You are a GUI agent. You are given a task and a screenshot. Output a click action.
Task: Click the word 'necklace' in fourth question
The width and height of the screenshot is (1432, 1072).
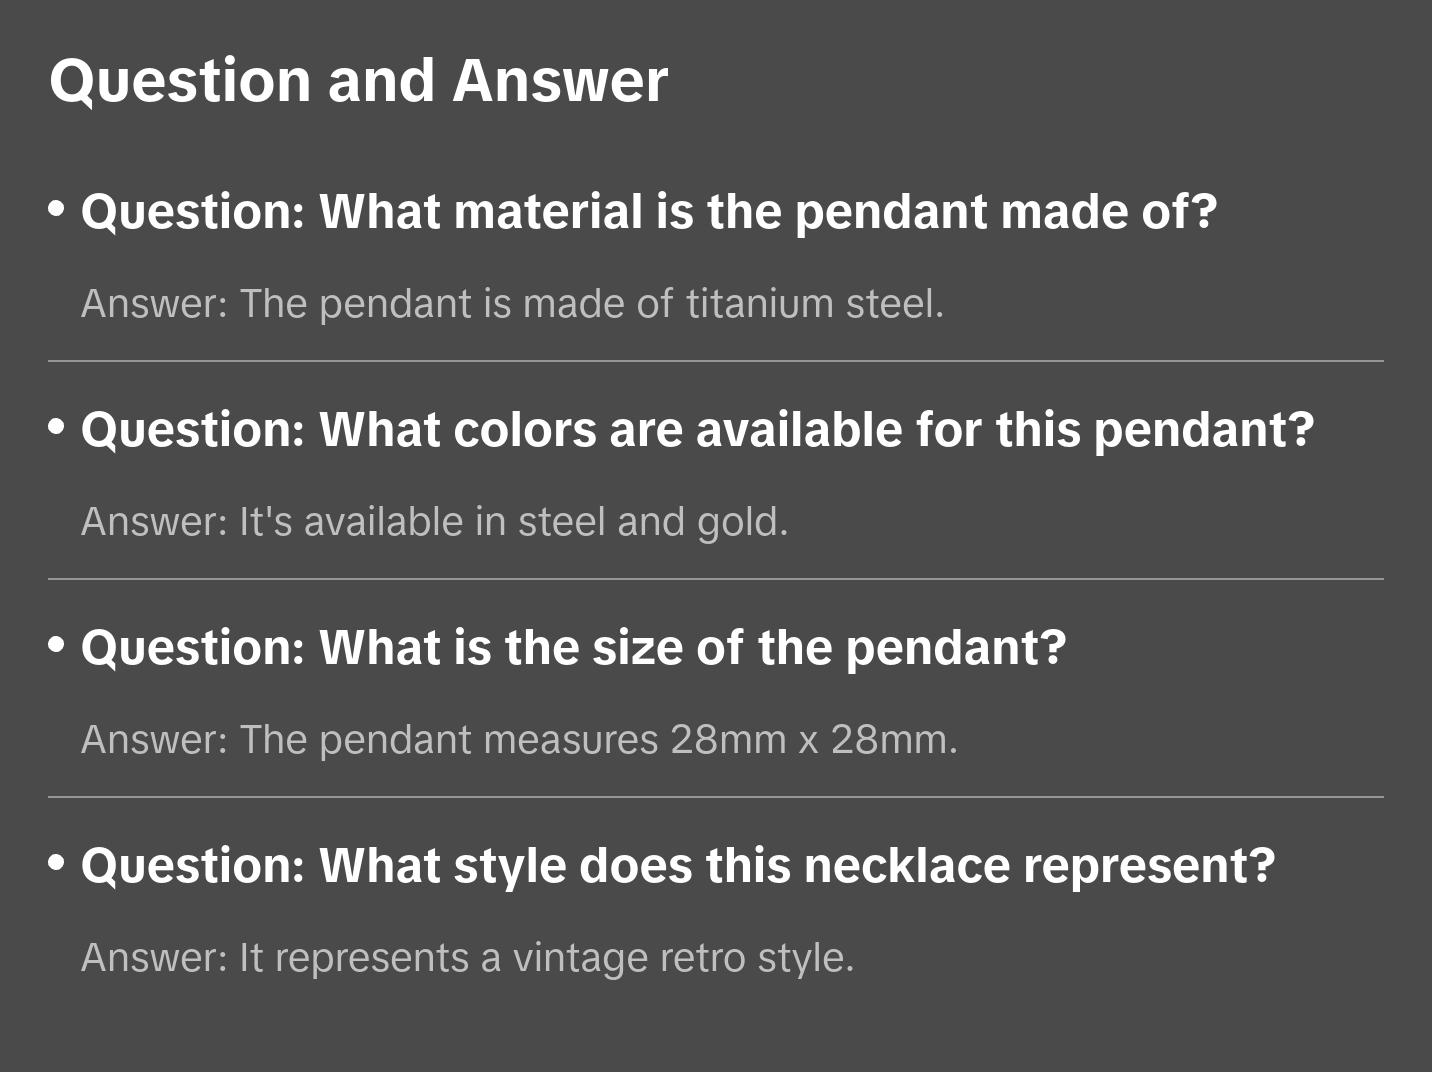[x=906, y=866]
